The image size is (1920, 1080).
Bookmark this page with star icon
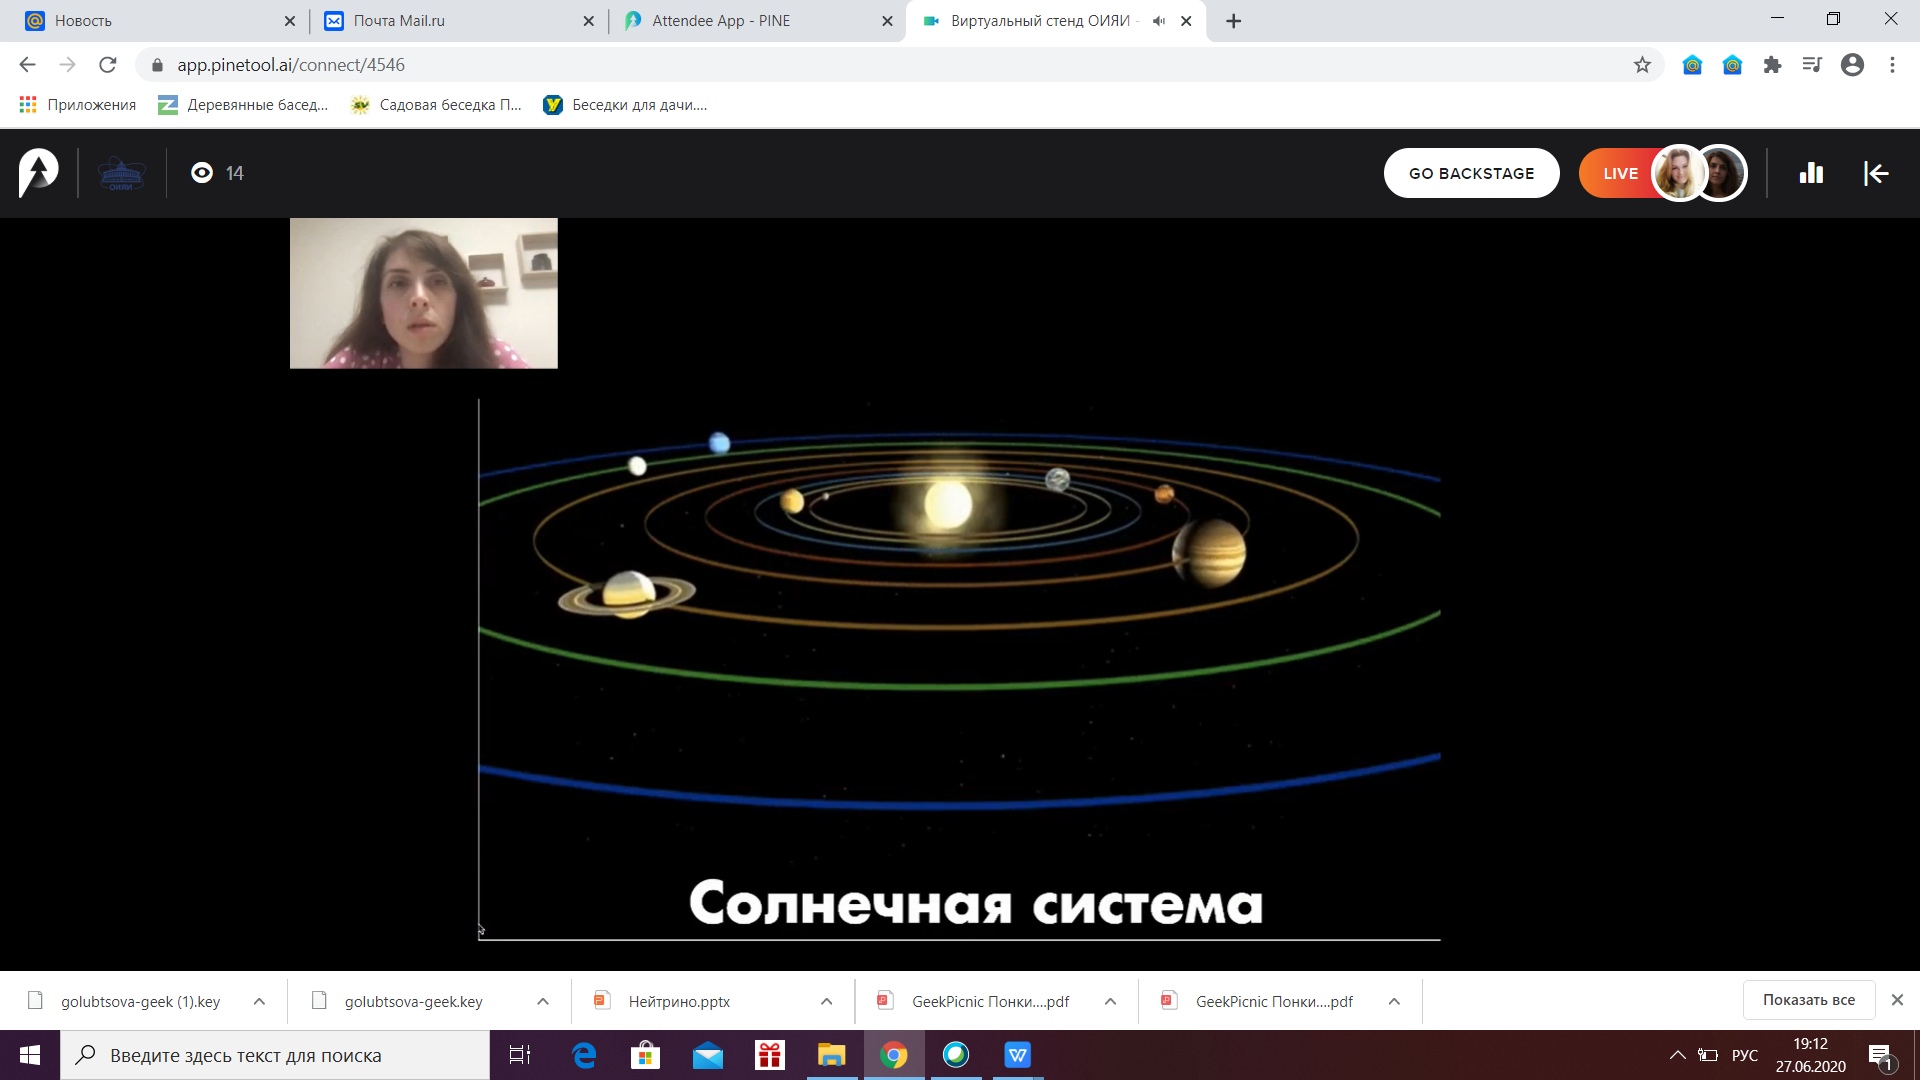(1642, 65)
